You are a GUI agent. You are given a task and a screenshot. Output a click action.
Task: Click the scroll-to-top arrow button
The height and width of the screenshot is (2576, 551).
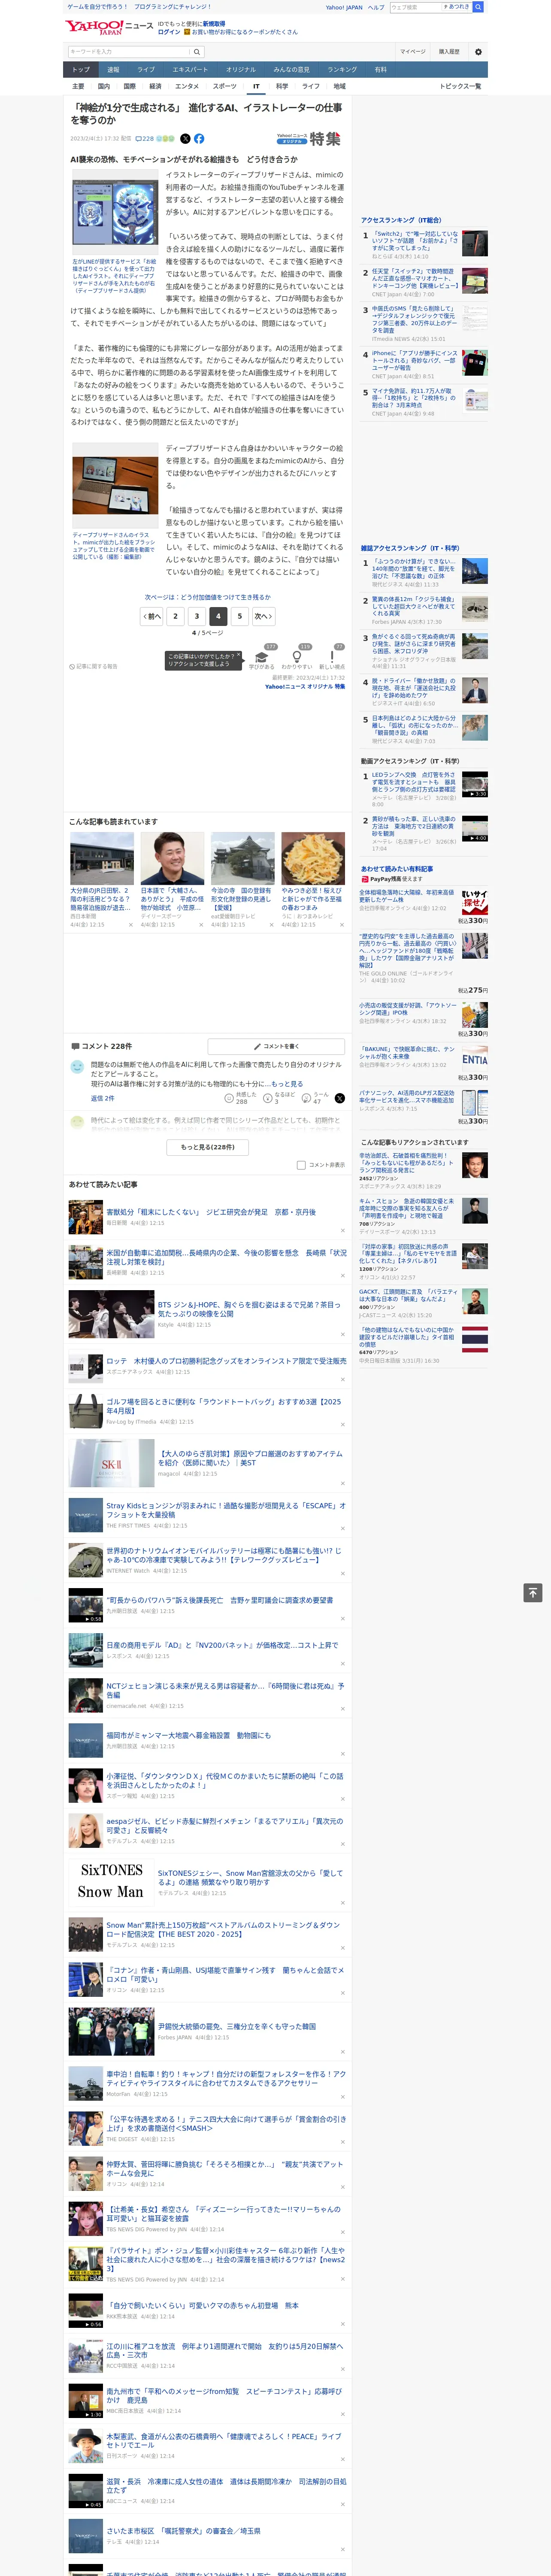[x=533, y=1593]
